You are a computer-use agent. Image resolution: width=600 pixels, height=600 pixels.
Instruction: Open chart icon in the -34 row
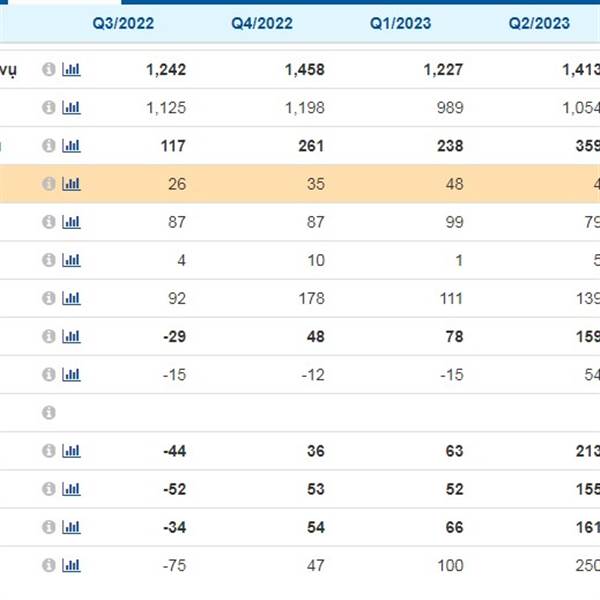71,527
